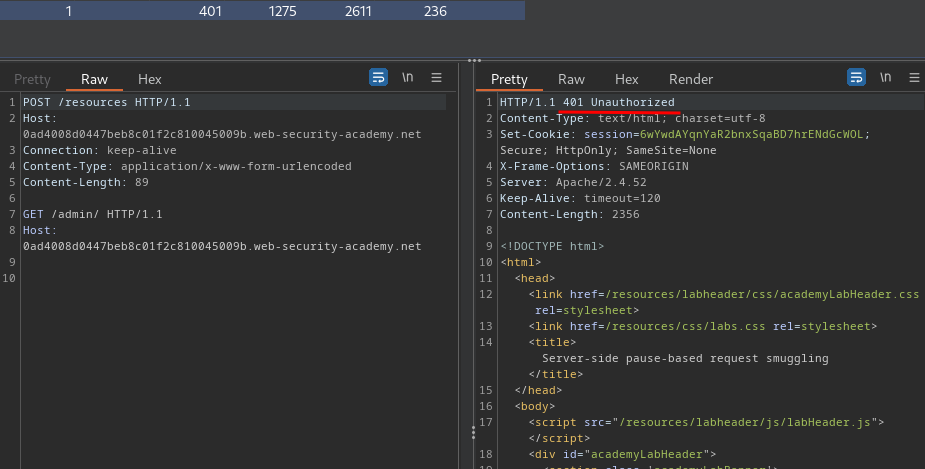Click the 2611 value in results row
The image size is (925, 469).
[358, 11]
